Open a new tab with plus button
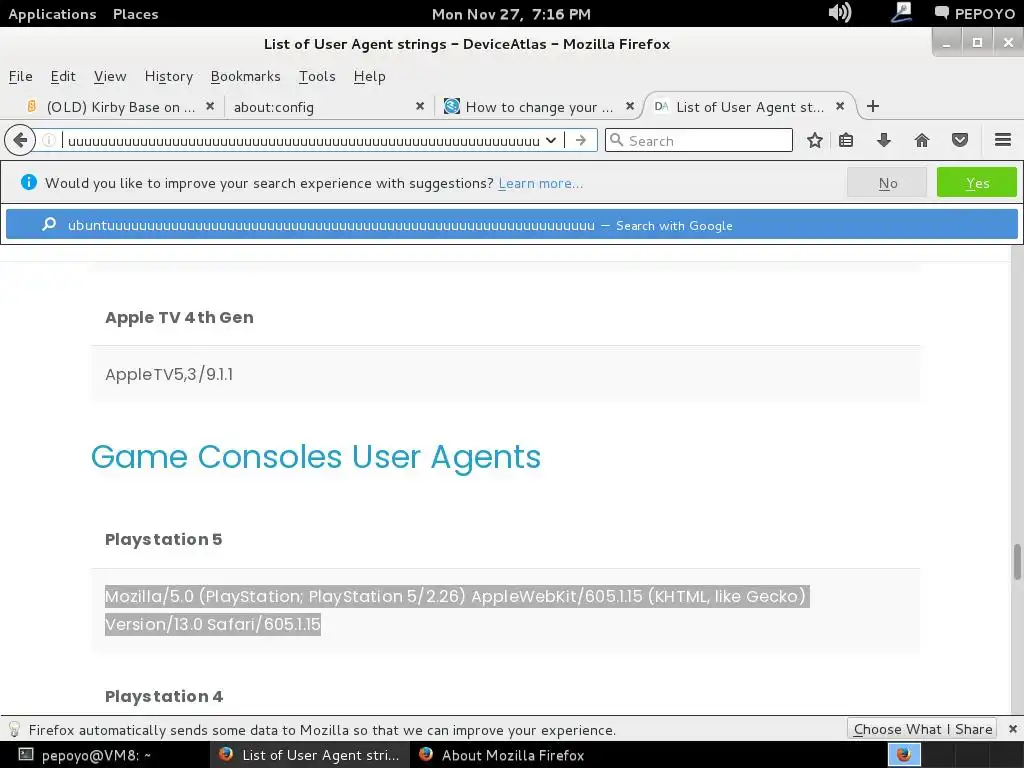This screenshot has height=768, width=1024. 872,106
